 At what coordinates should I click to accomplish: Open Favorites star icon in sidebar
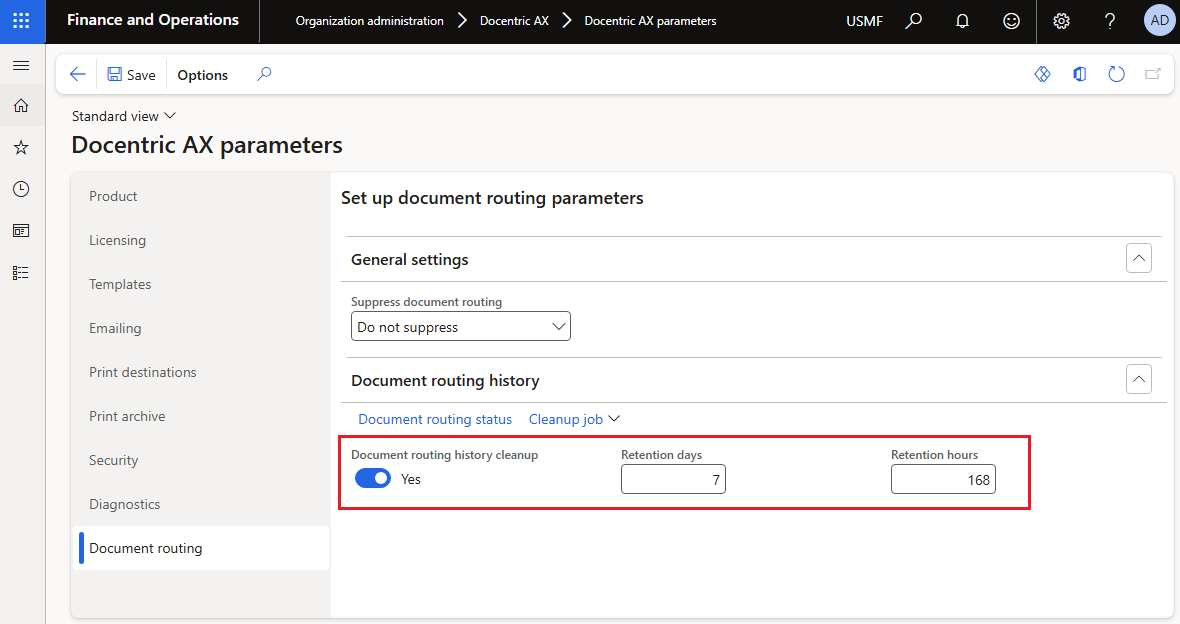[x=21, y=148]
